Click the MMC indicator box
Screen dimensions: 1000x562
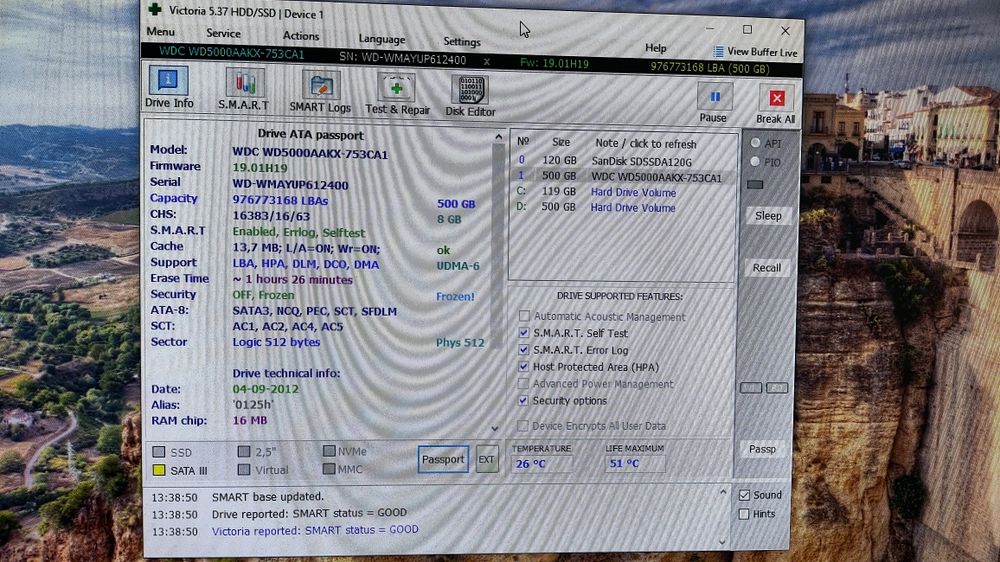tap(328, 468)
